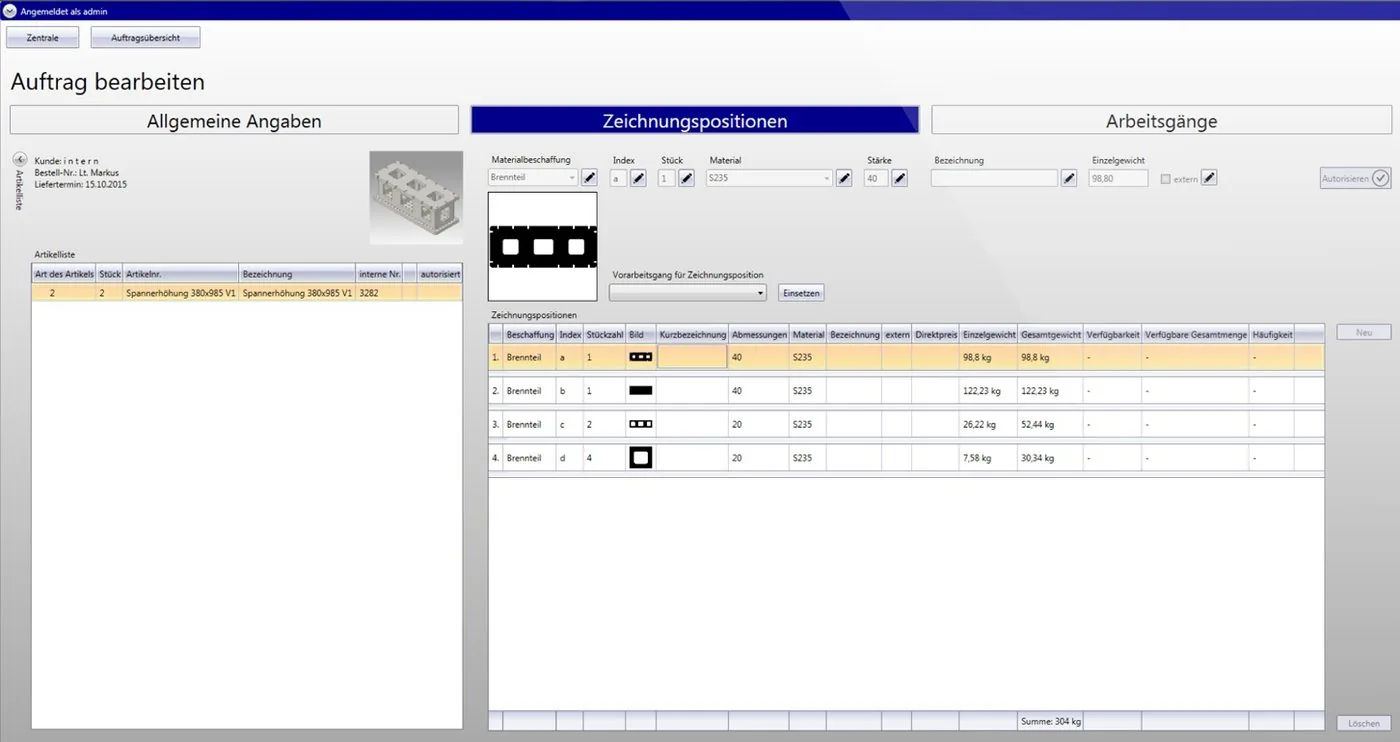Open the Vorarbeitsgang für Zeichnungsposition dropdown
Screen dimensions: 1400x742
688,293
